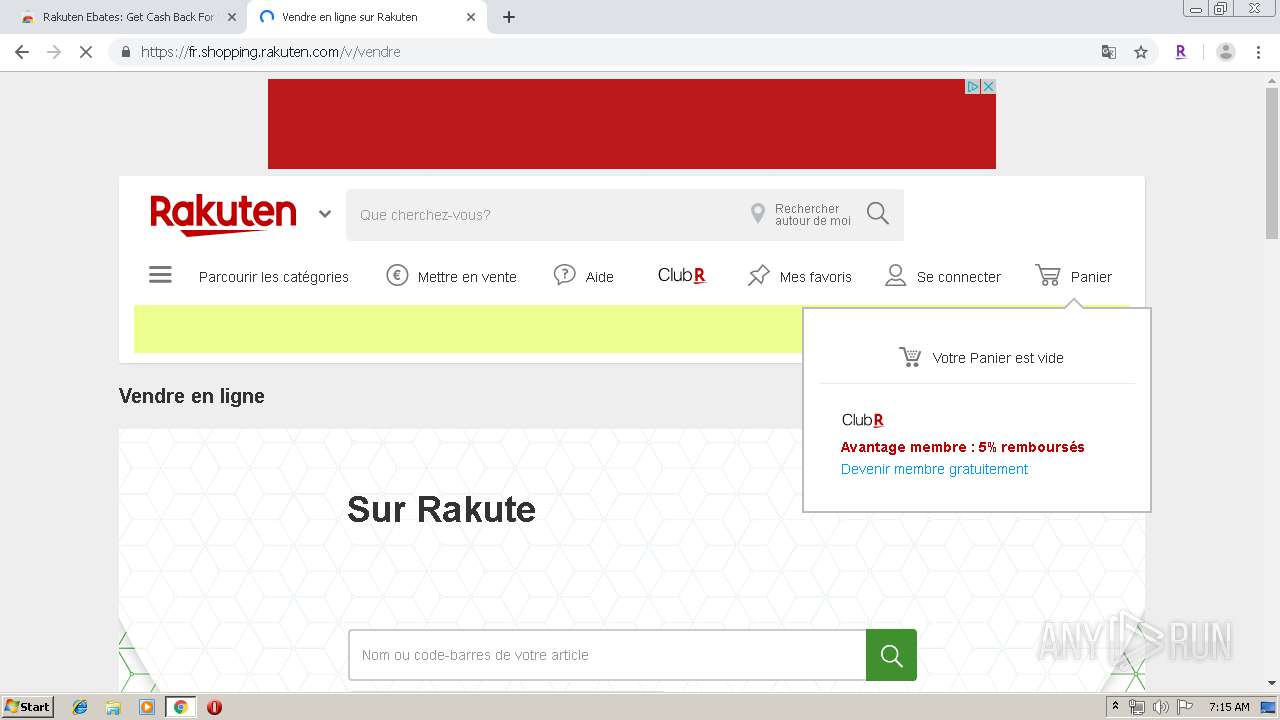Close the 'Vendre en ligne sur Rakuten' tab
Image resolution: width=1280 pixels, height=720 pixels.
[x=471, y=17]
